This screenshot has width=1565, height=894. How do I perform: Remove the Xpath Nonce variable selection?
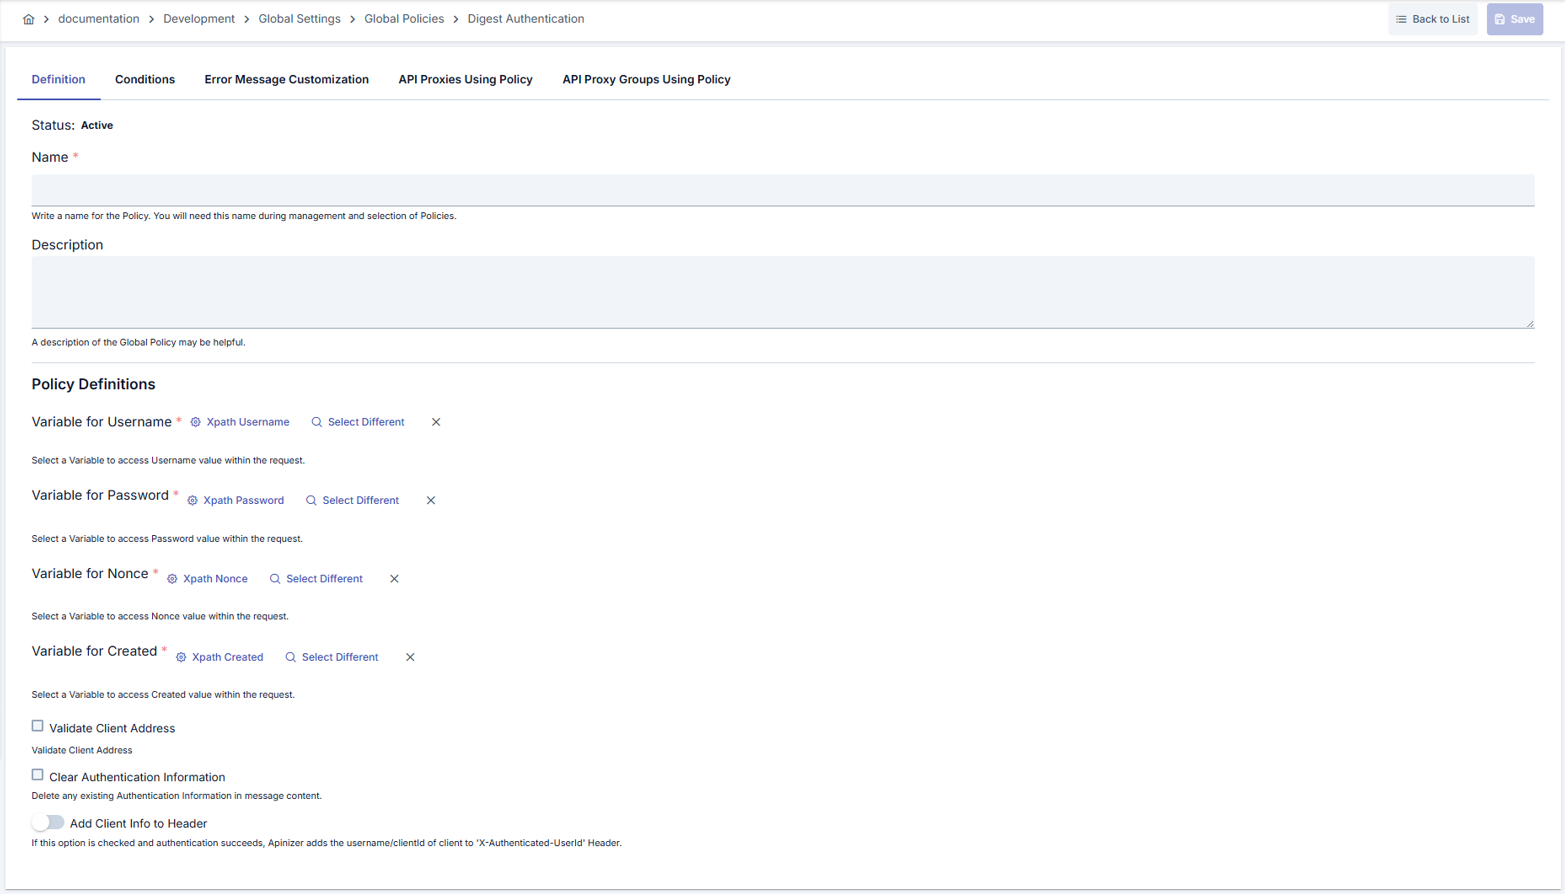(x=394, y=578)
